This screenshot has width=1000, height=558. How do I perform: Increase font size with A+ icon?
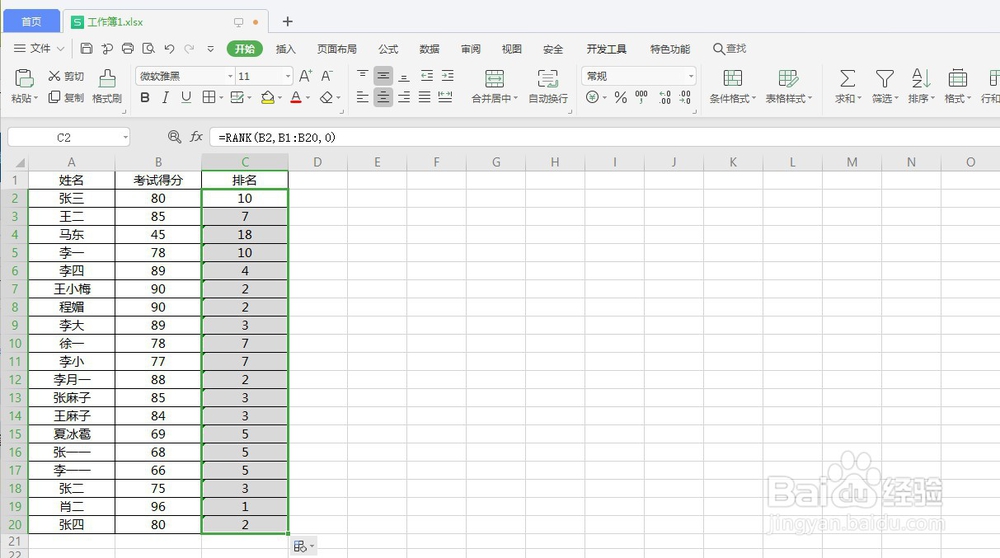click(305, 76)
